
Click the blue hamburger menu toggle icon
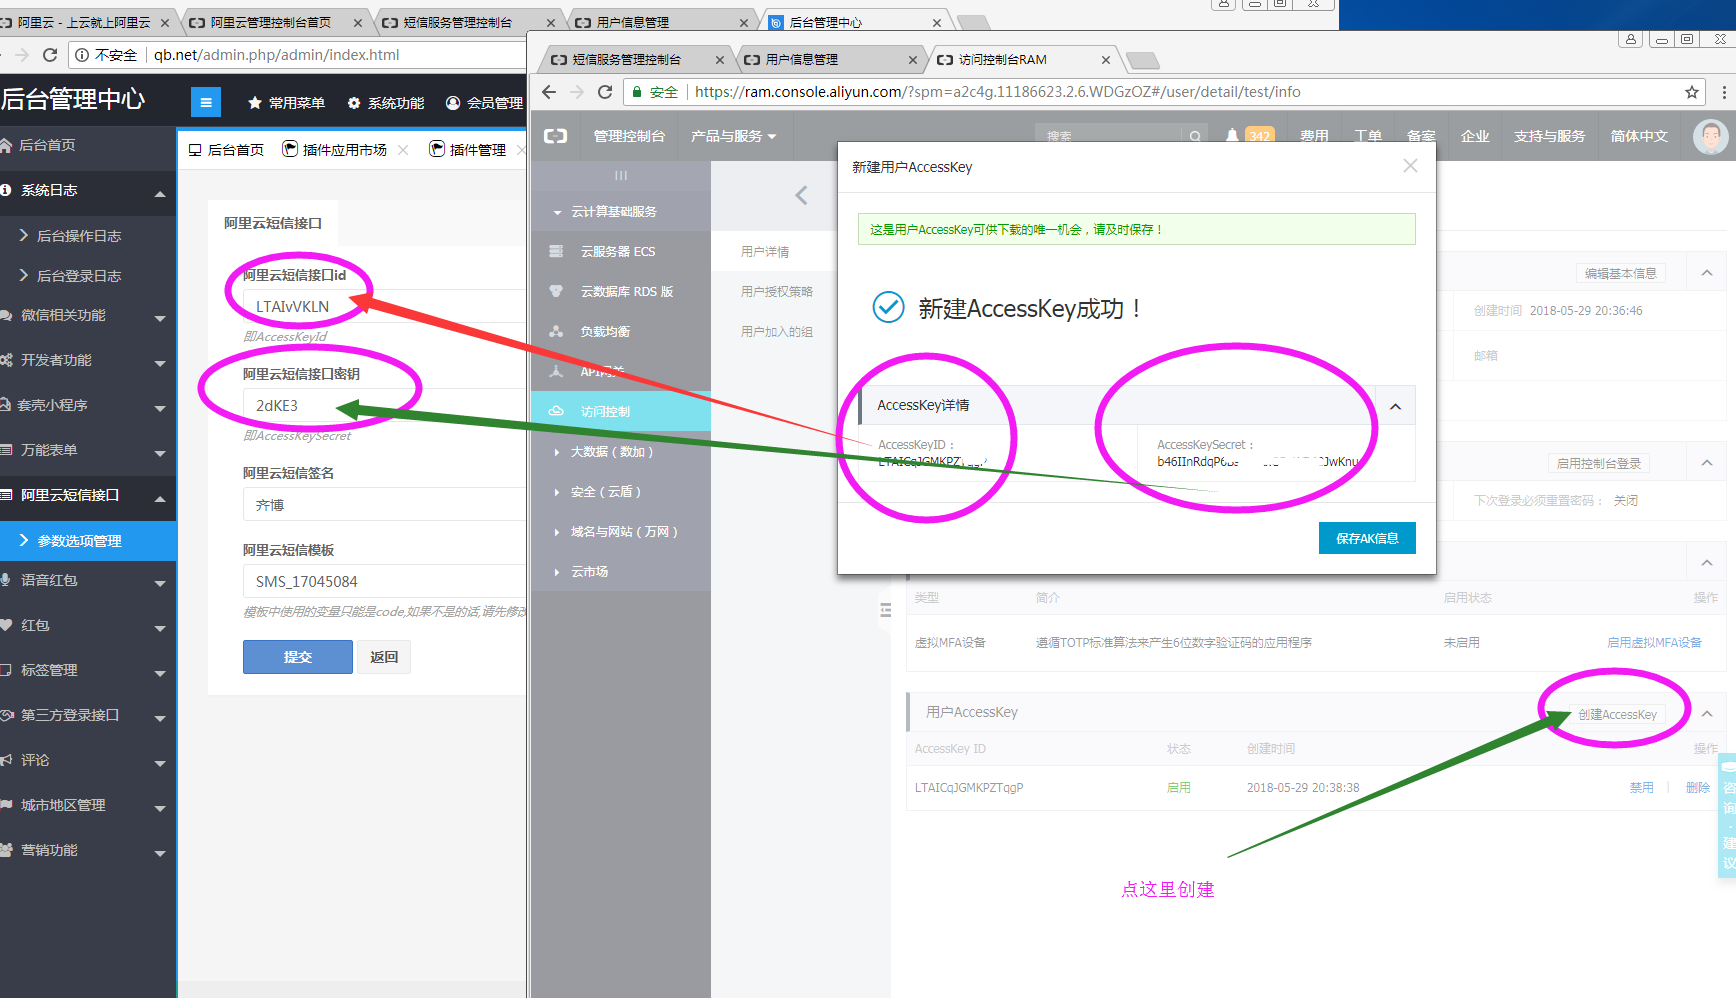click(x=205, y=102)
